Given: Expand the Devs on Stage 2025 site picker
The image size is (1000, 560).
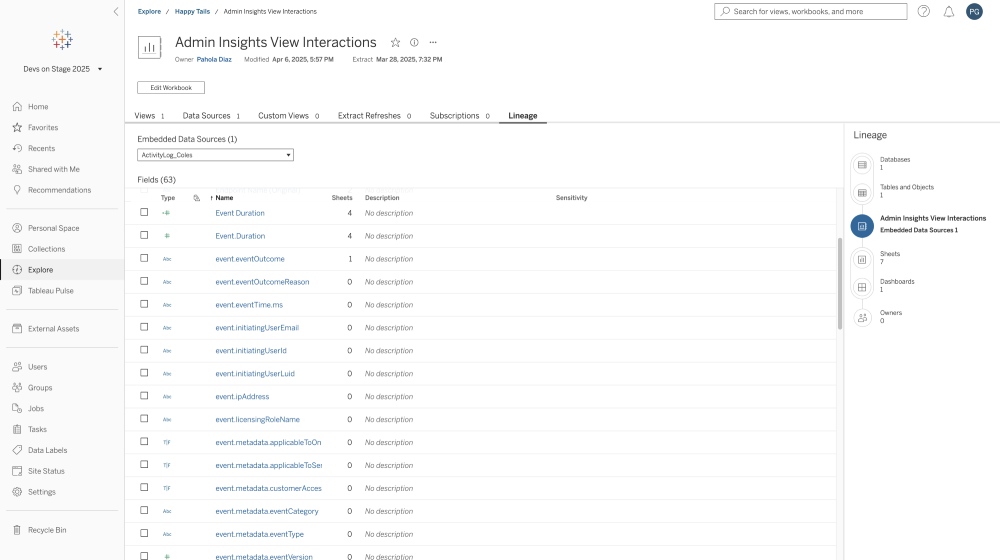Looking at the screenshot, I should coord(62,69).
